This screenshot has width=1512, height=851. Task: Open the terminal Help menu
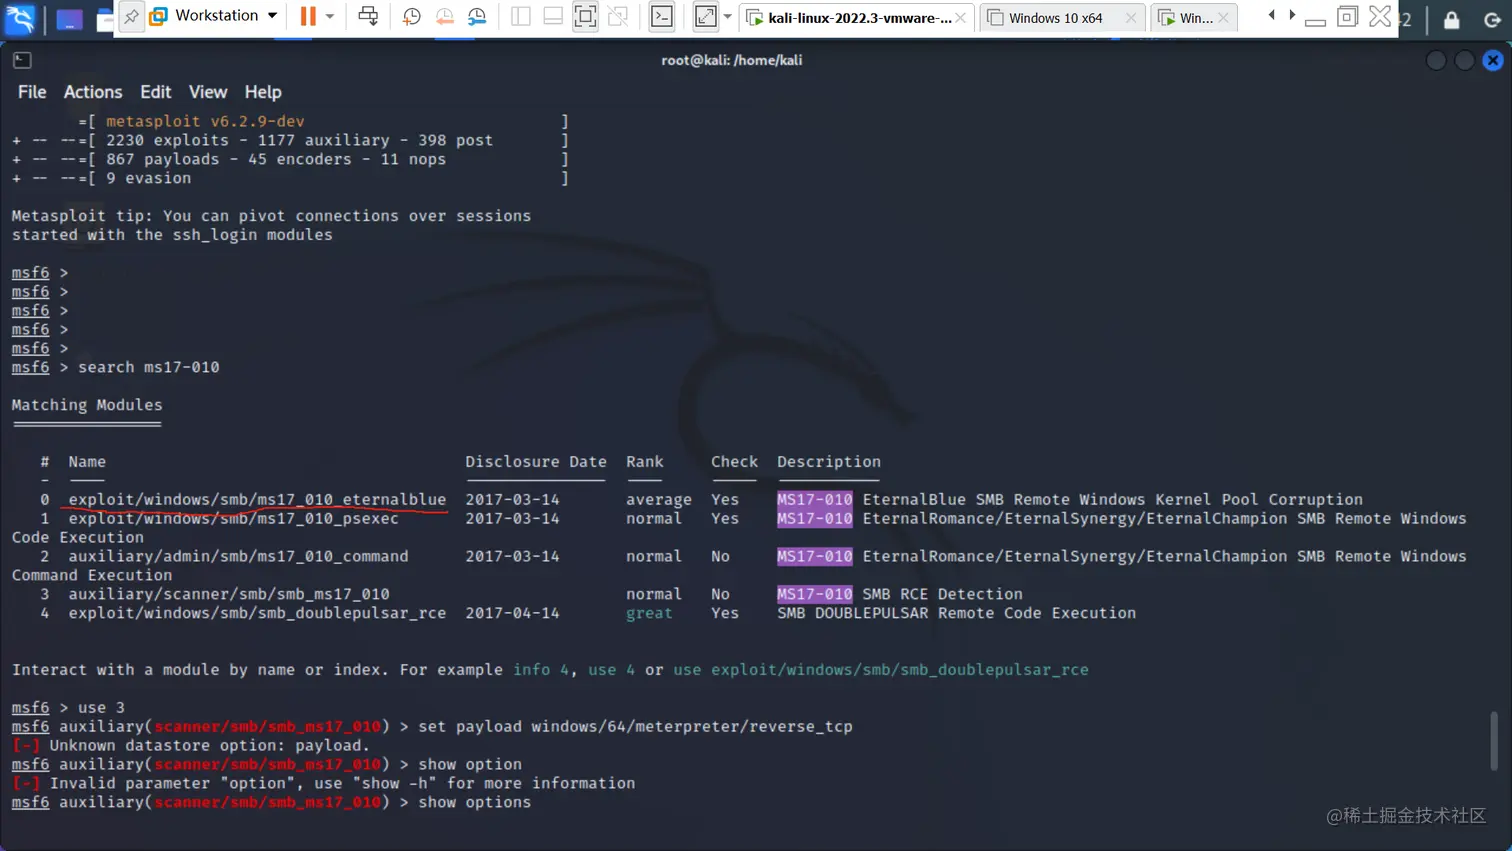tap(263, 92)
